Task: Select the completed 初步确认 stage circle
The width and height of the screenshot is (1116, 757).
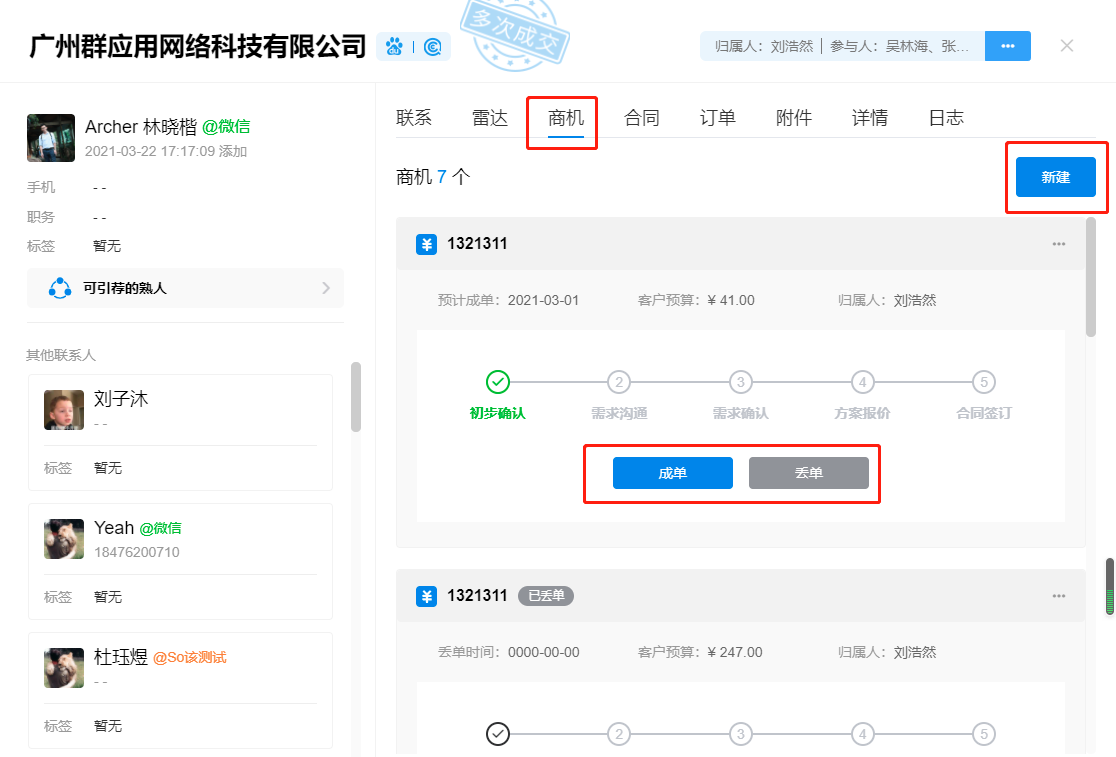Action: pos(498,382)
